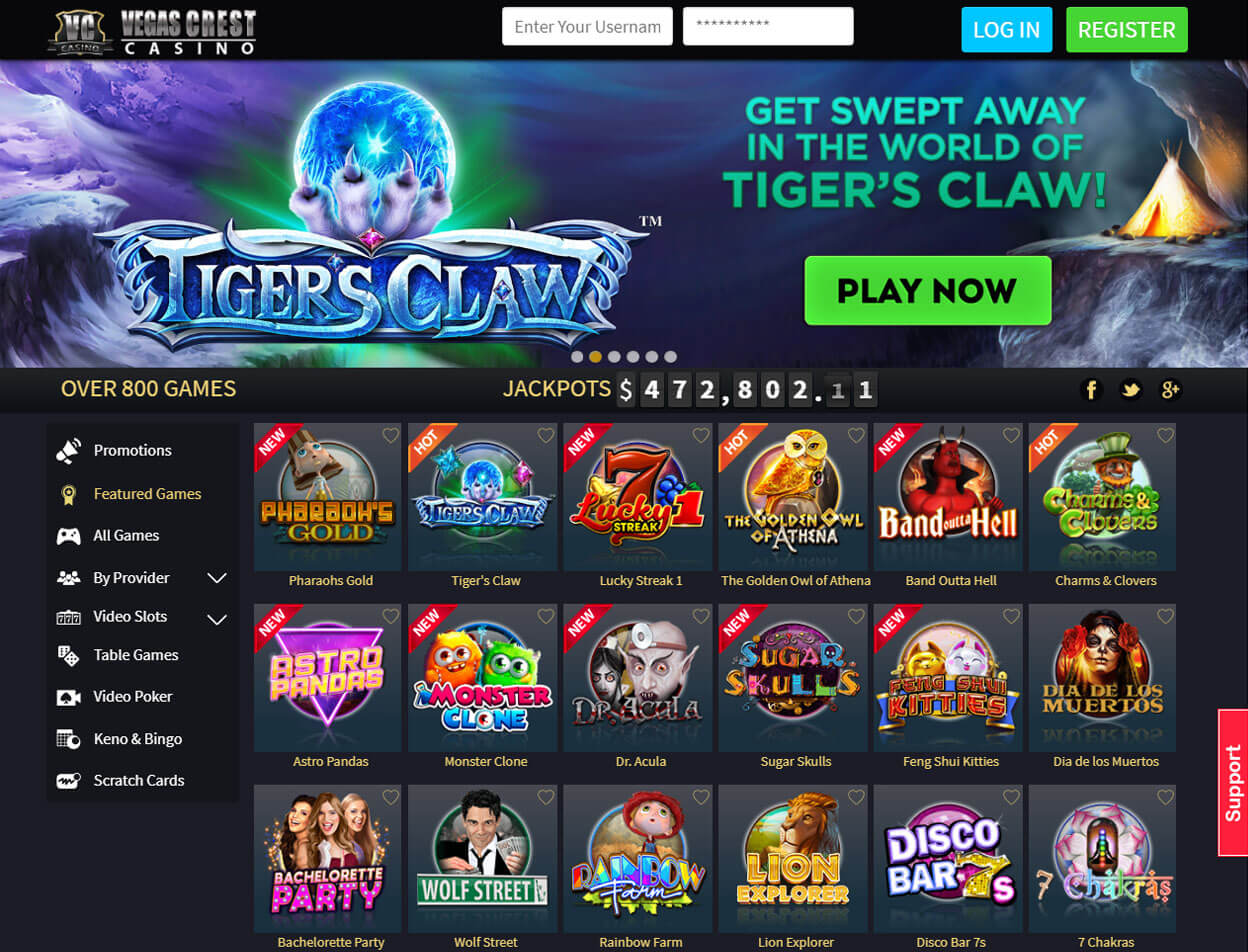Open the Twitter social icon
The image size is (1248, 952).
(1131, 390)
